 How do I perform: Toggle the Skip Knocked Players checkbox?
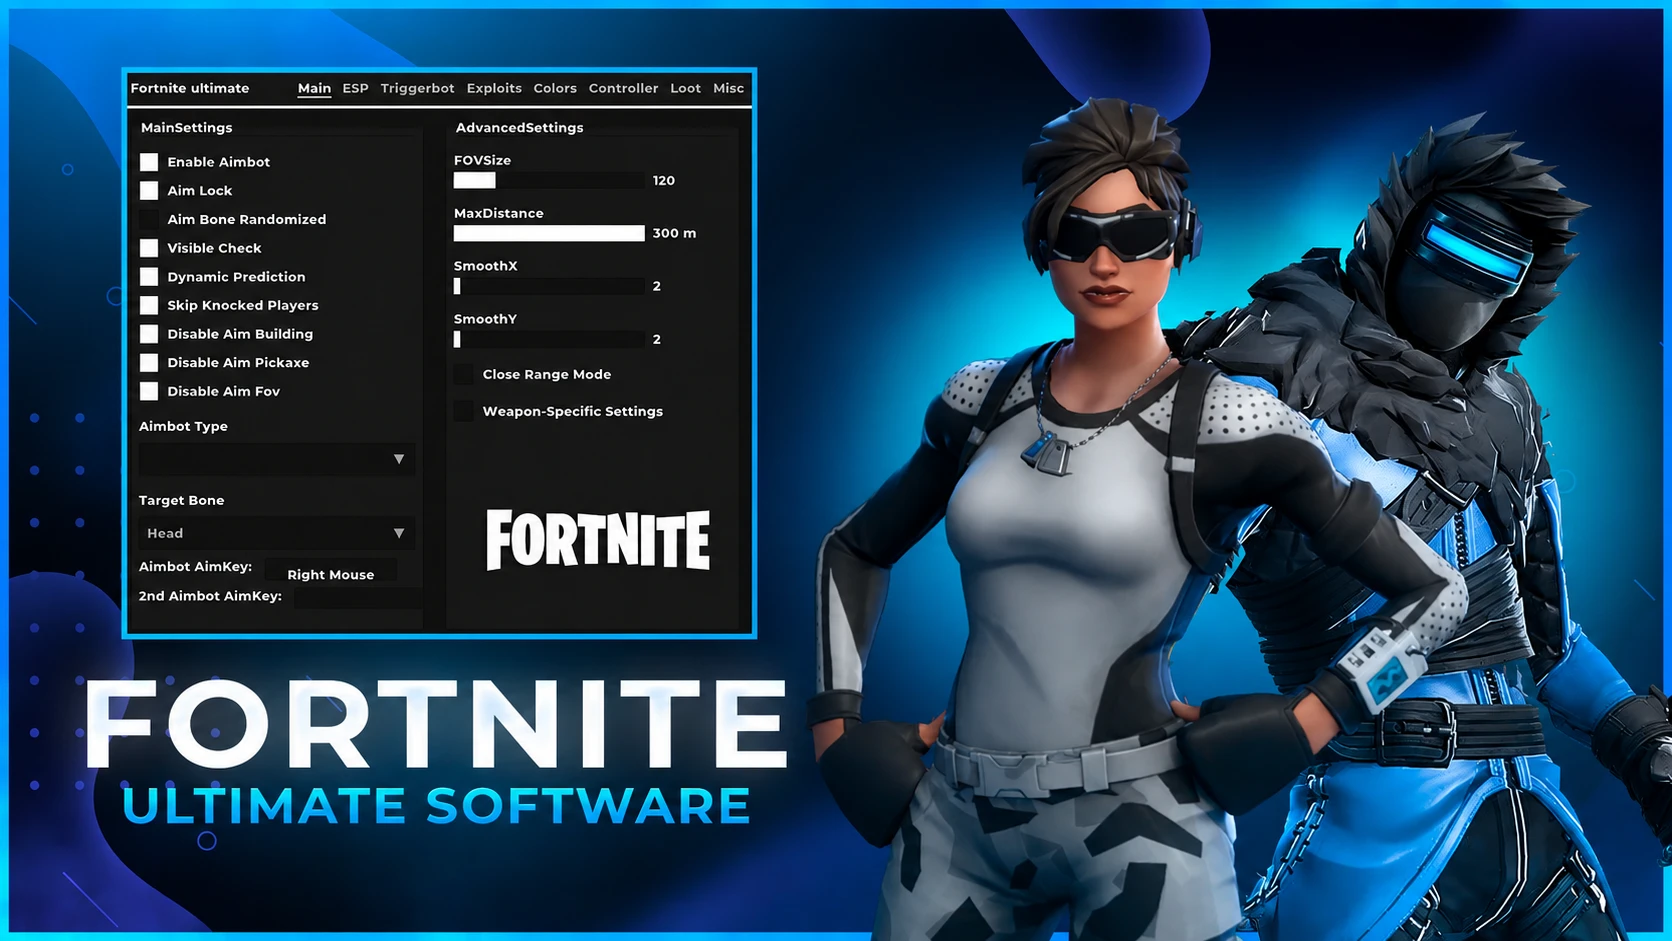[x=149, y=305]
